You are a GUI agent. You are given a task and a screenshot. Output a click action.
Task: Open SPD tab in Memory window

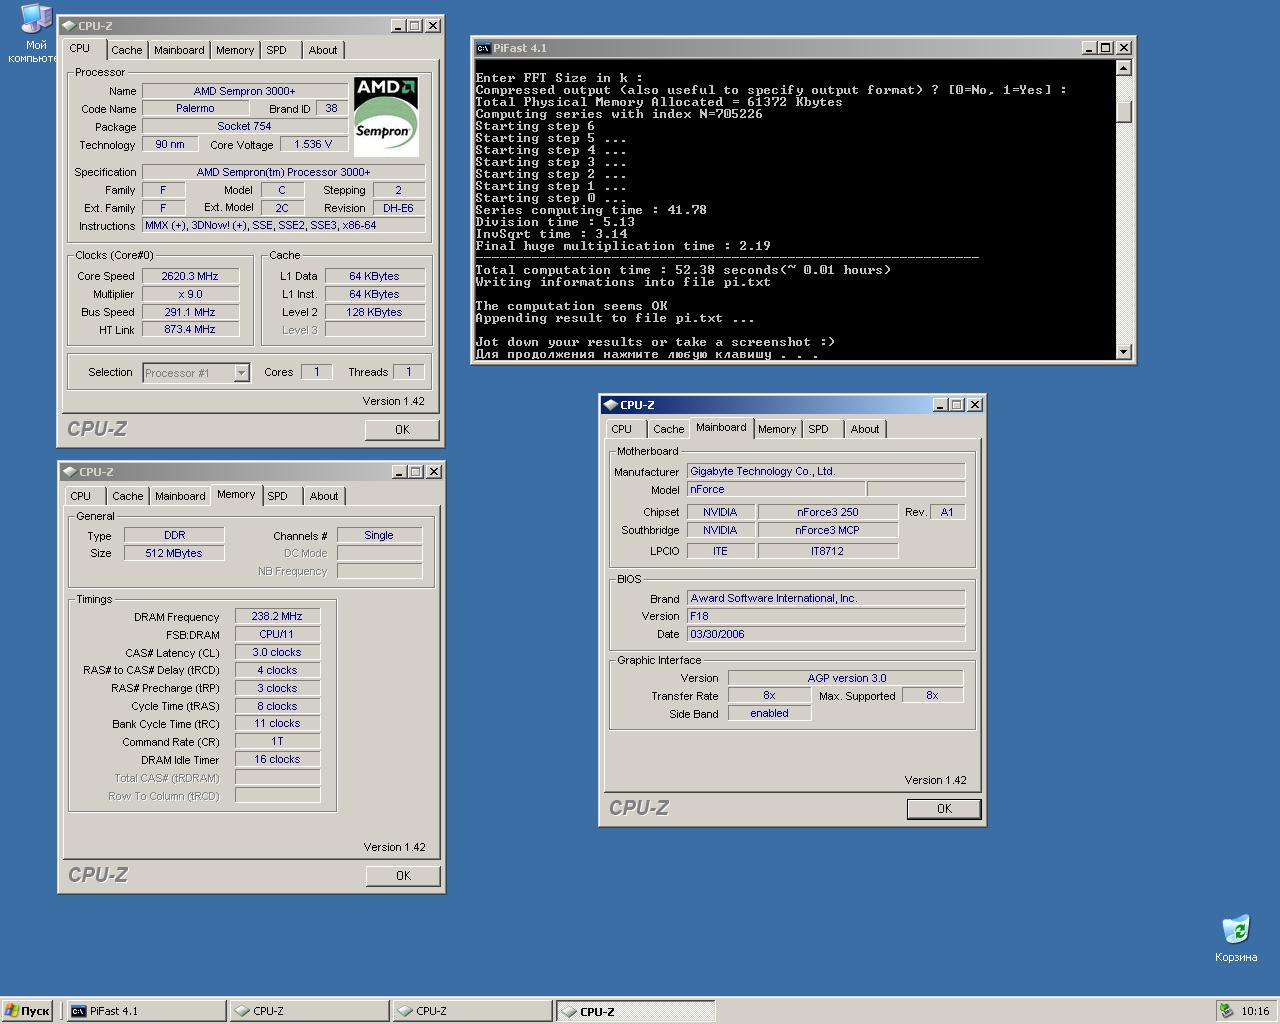point(278,496)
